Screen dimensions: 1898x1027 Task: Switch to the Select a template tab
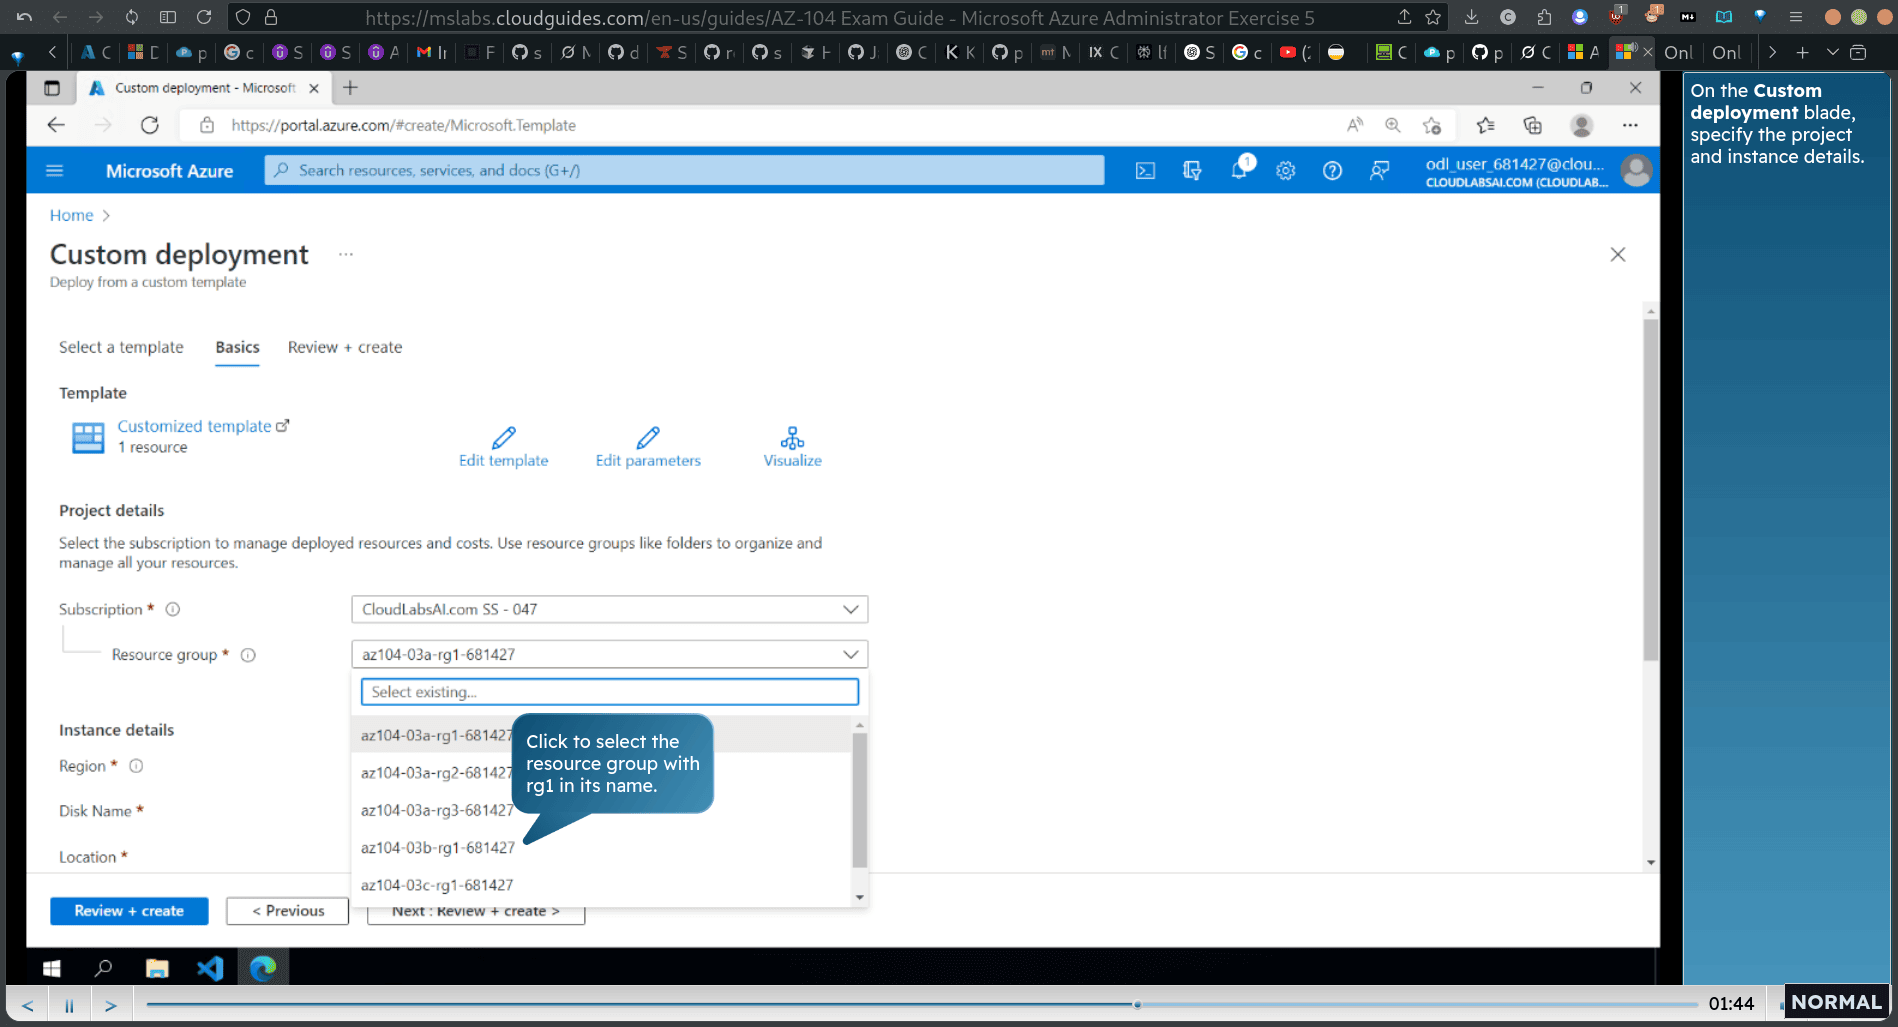coord(121,347)
